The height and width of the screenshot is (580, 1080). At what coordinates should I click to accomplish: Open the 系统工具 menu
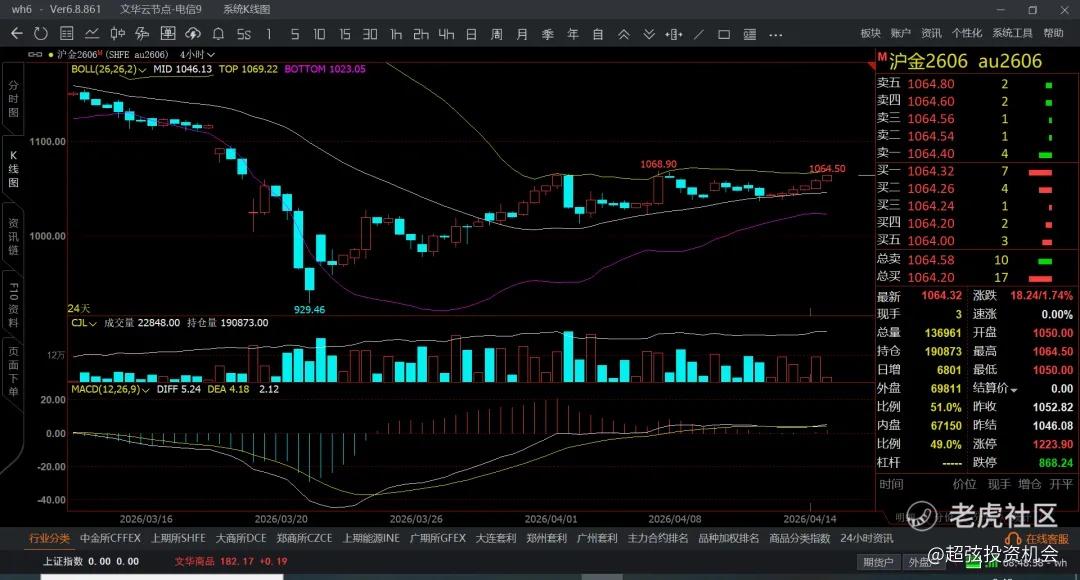1012,33
